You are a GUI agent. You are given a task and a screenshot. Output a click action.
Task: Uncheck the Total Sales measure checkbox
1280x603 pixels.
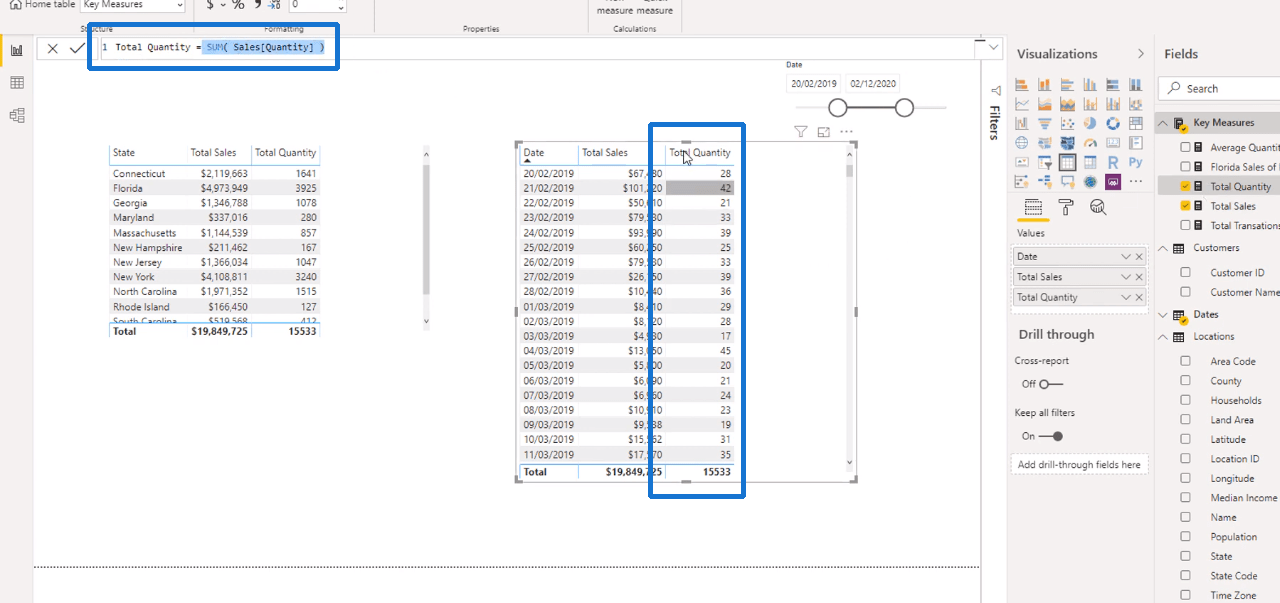point(1186,206)
